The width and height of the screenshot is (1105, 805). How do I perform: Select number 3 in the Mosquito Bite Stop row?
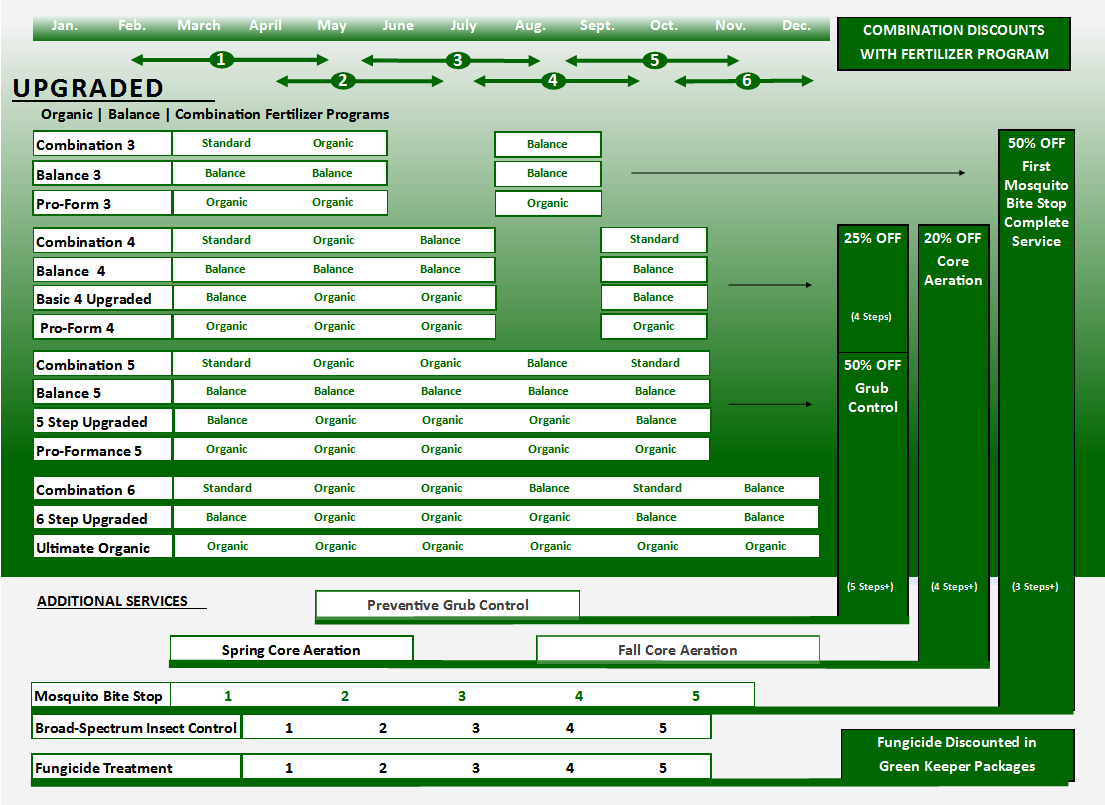[462, 696]
